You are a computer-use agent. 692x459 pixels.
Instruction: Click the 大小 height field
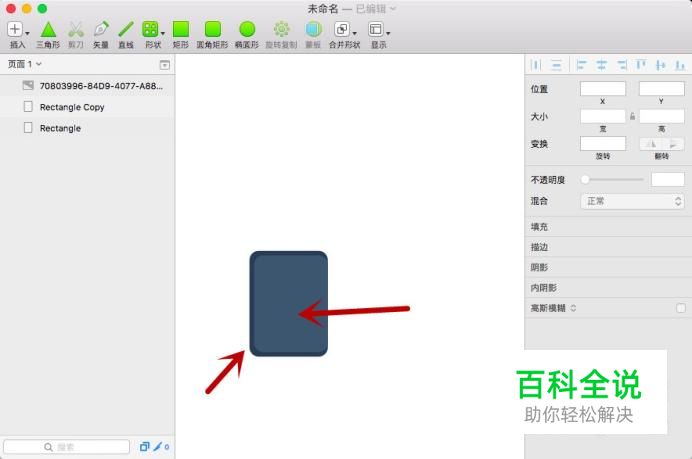click(662, 116)
